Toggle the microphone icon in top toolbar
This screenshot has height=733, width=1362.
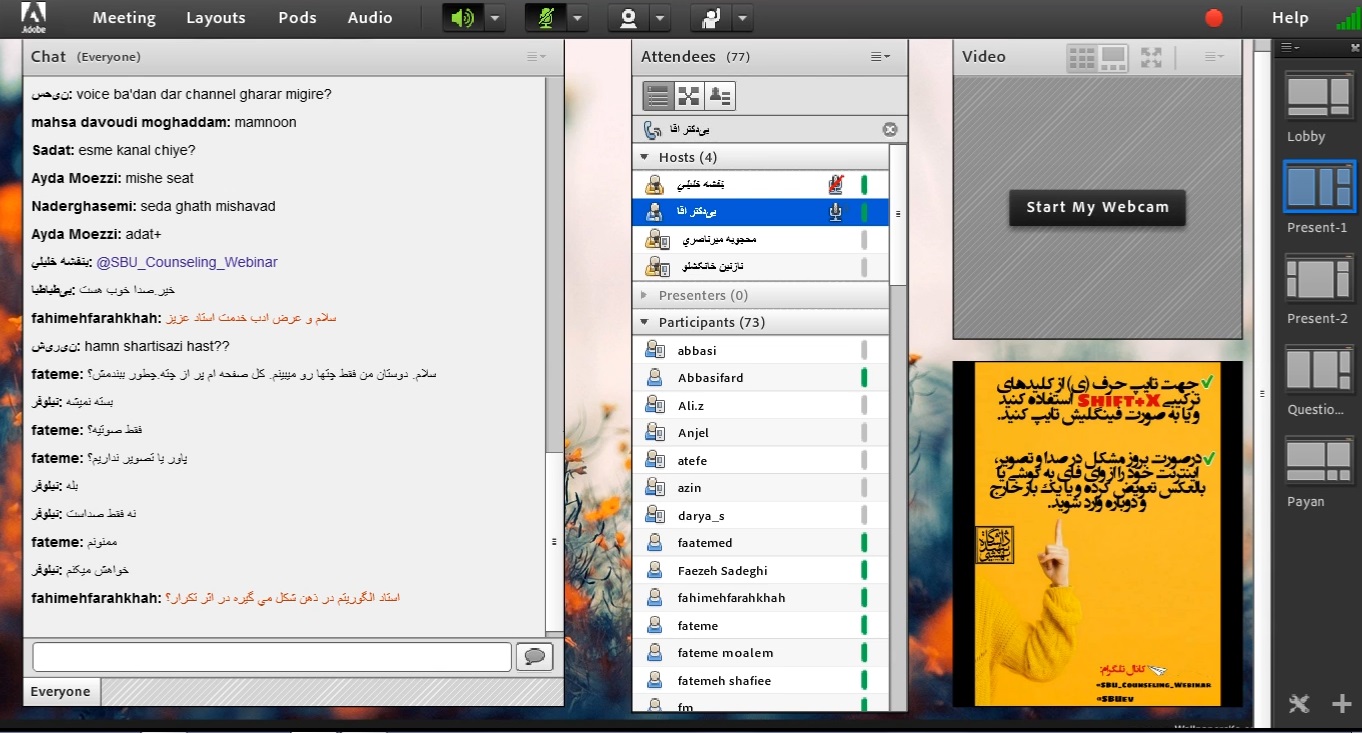coord(545,18)
